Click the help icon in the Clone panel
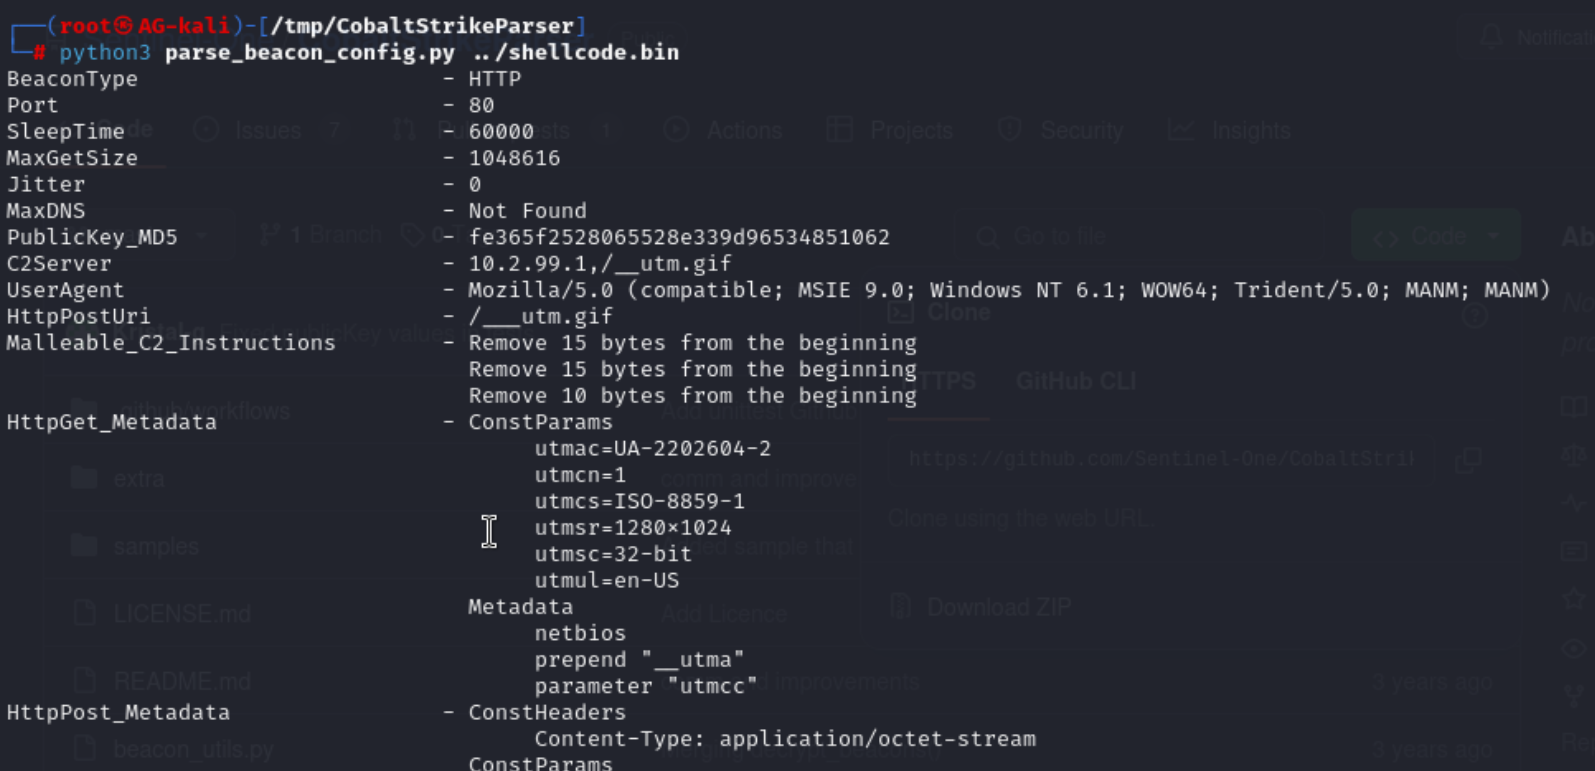The width and height of the screenshot is (1595, 771). point(1474,315)
